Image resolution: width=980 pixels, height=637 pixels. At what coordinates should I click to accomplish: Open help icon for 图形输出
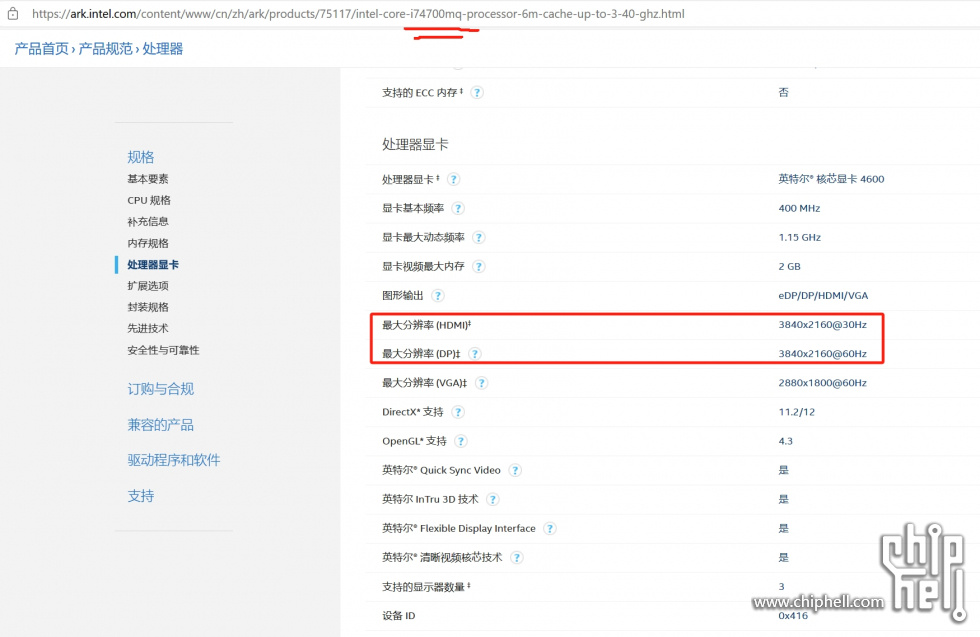pos(438,296)
